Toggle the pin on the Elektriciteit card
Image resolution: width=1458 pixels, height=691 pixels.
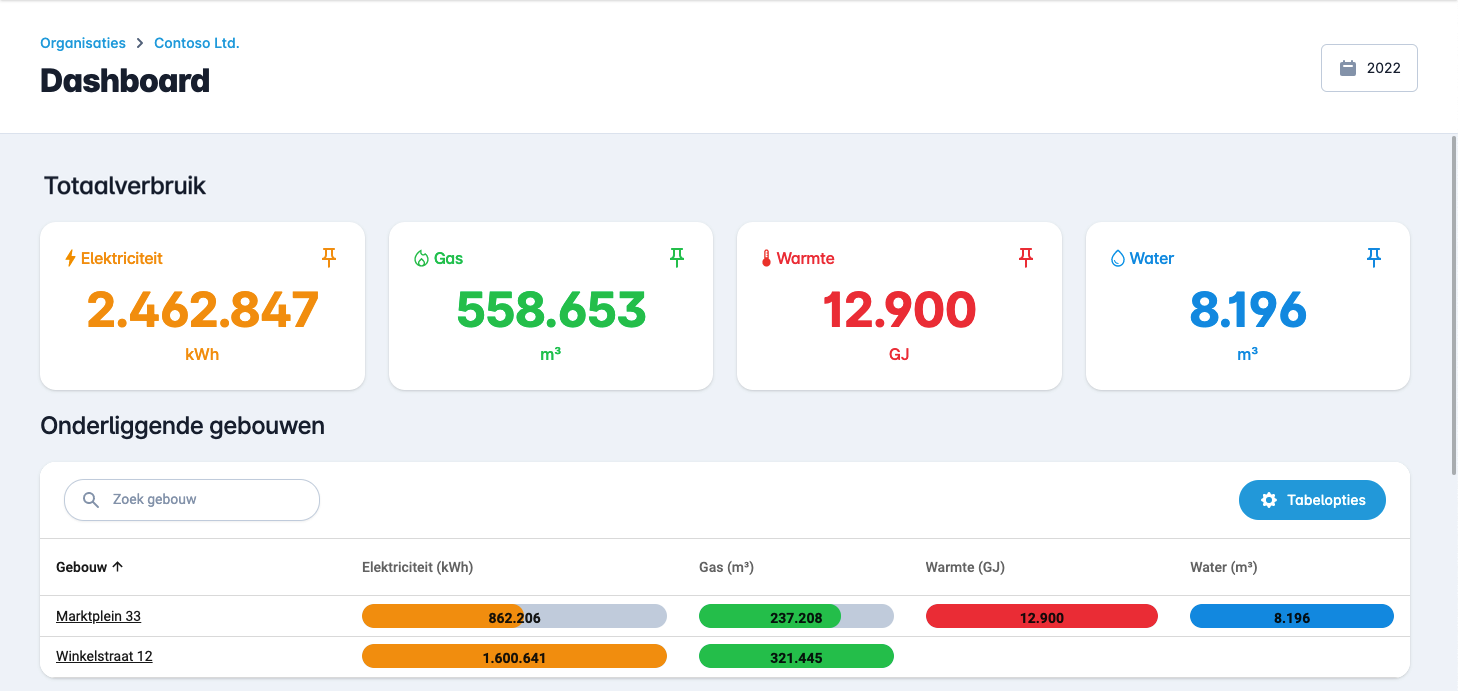tap(329, 258)
